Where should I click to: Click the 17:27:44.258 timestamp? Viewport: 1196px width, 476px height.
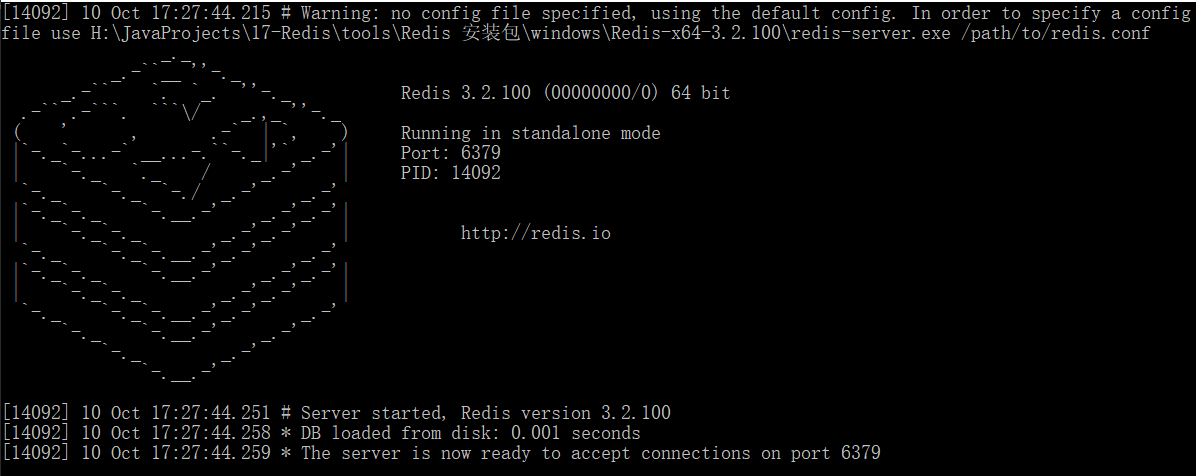[x=210, y=433]
